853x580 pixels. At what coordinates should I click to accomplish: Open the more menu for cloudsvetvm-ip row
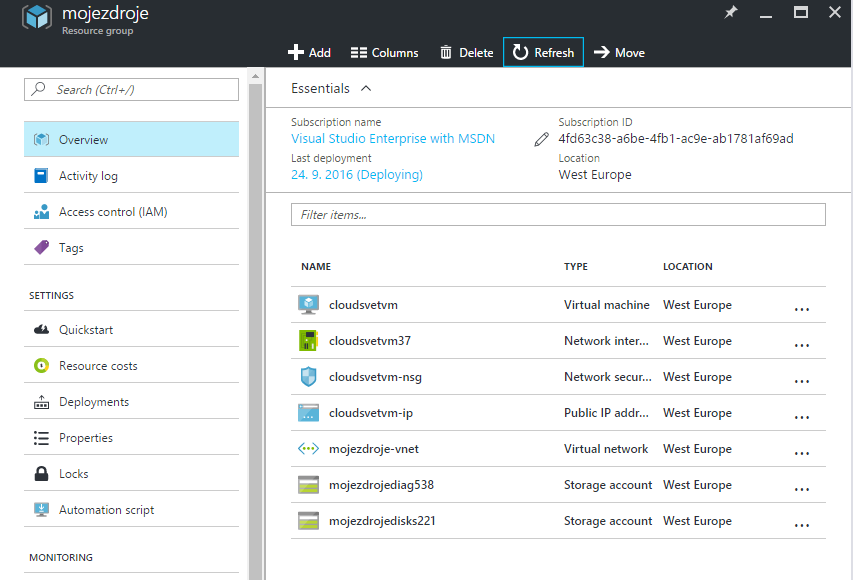coord(802,417)
